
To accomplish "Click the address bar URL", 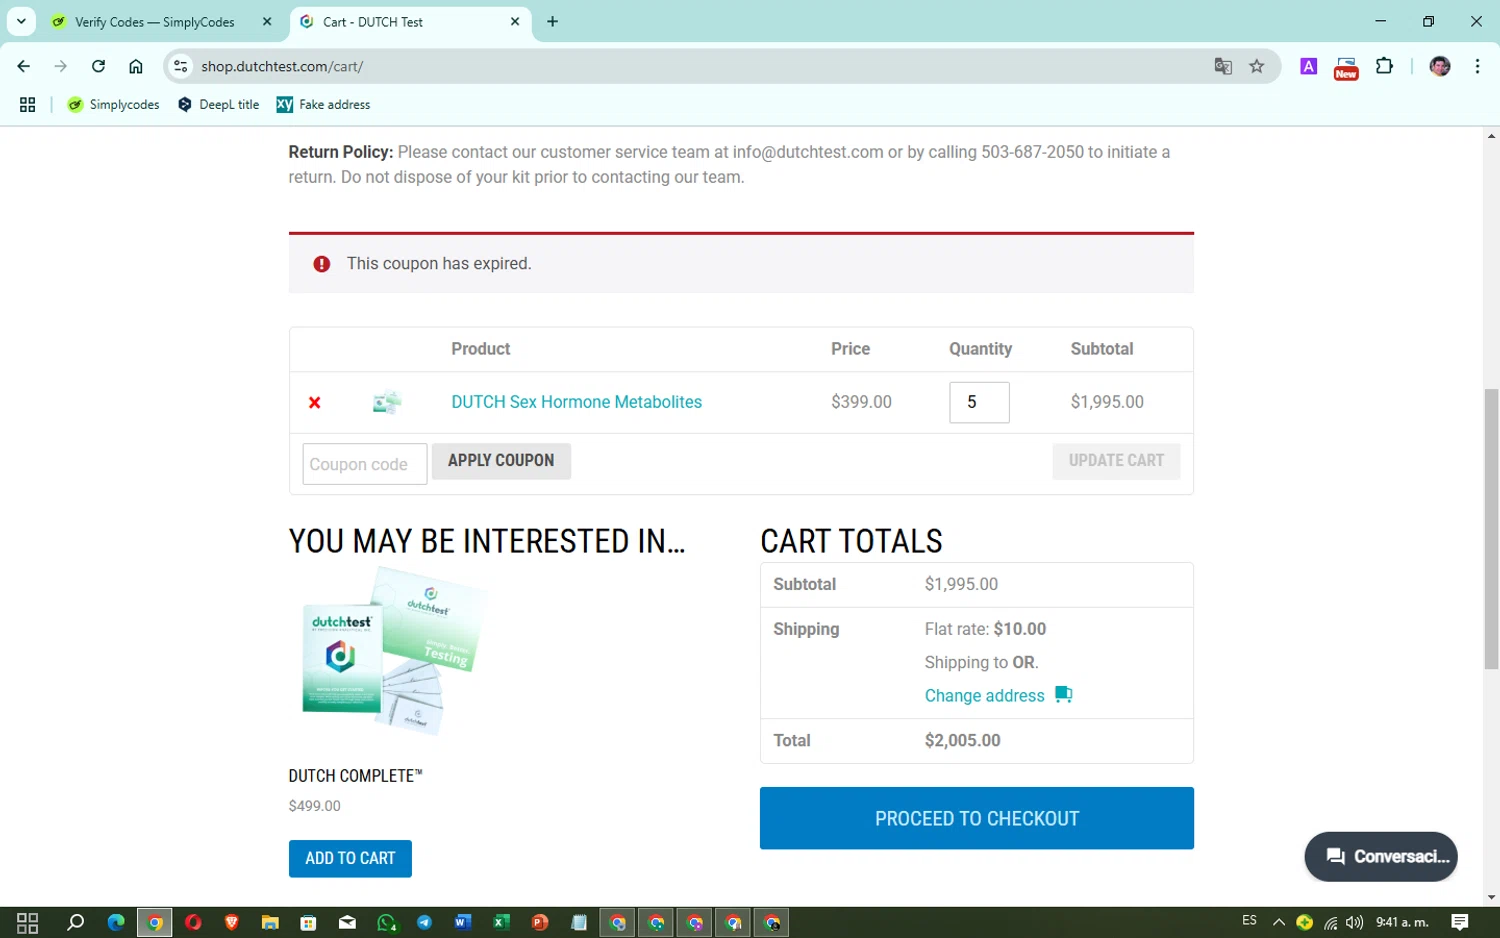I will click(282, 66).
